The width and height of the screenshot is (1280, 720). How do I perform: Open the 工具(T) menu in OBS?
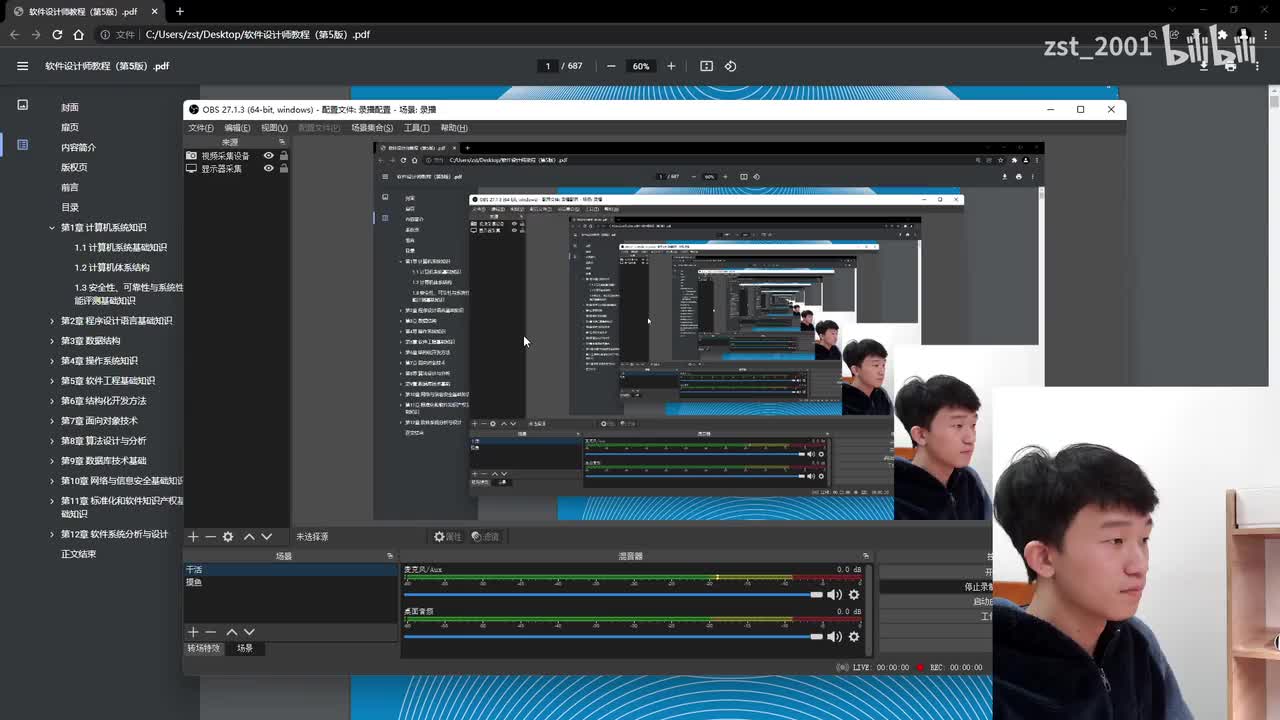pyautogui.click(x=416, y=128)
